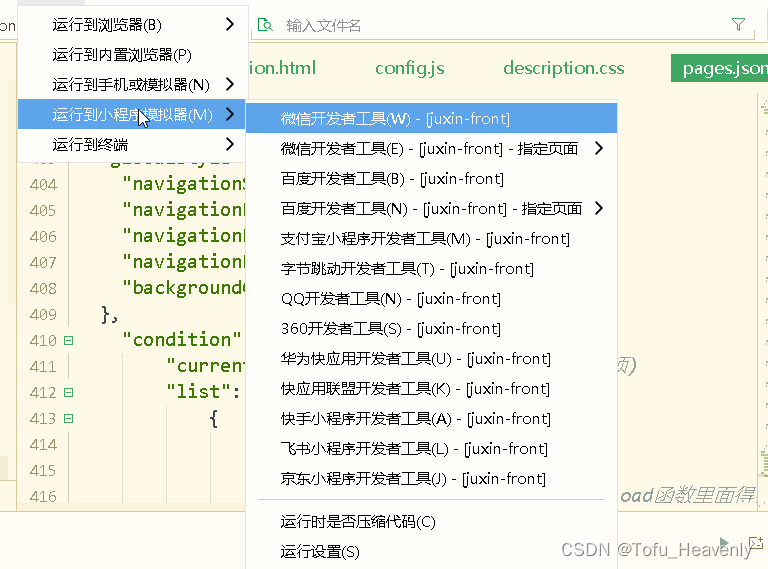Expand arrow of 微信开发者工具(E) 指定页面
The width and height of the screenshot is (768, 569).
click(x=599, y=148)
